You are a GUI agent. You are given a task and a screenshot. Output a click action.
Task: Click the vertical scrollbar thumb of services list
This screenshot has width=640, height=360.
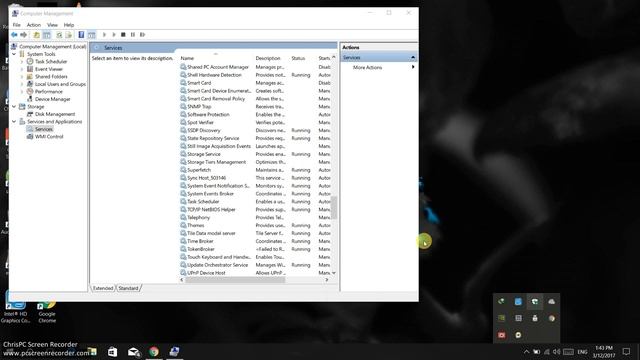coord(334,208)
